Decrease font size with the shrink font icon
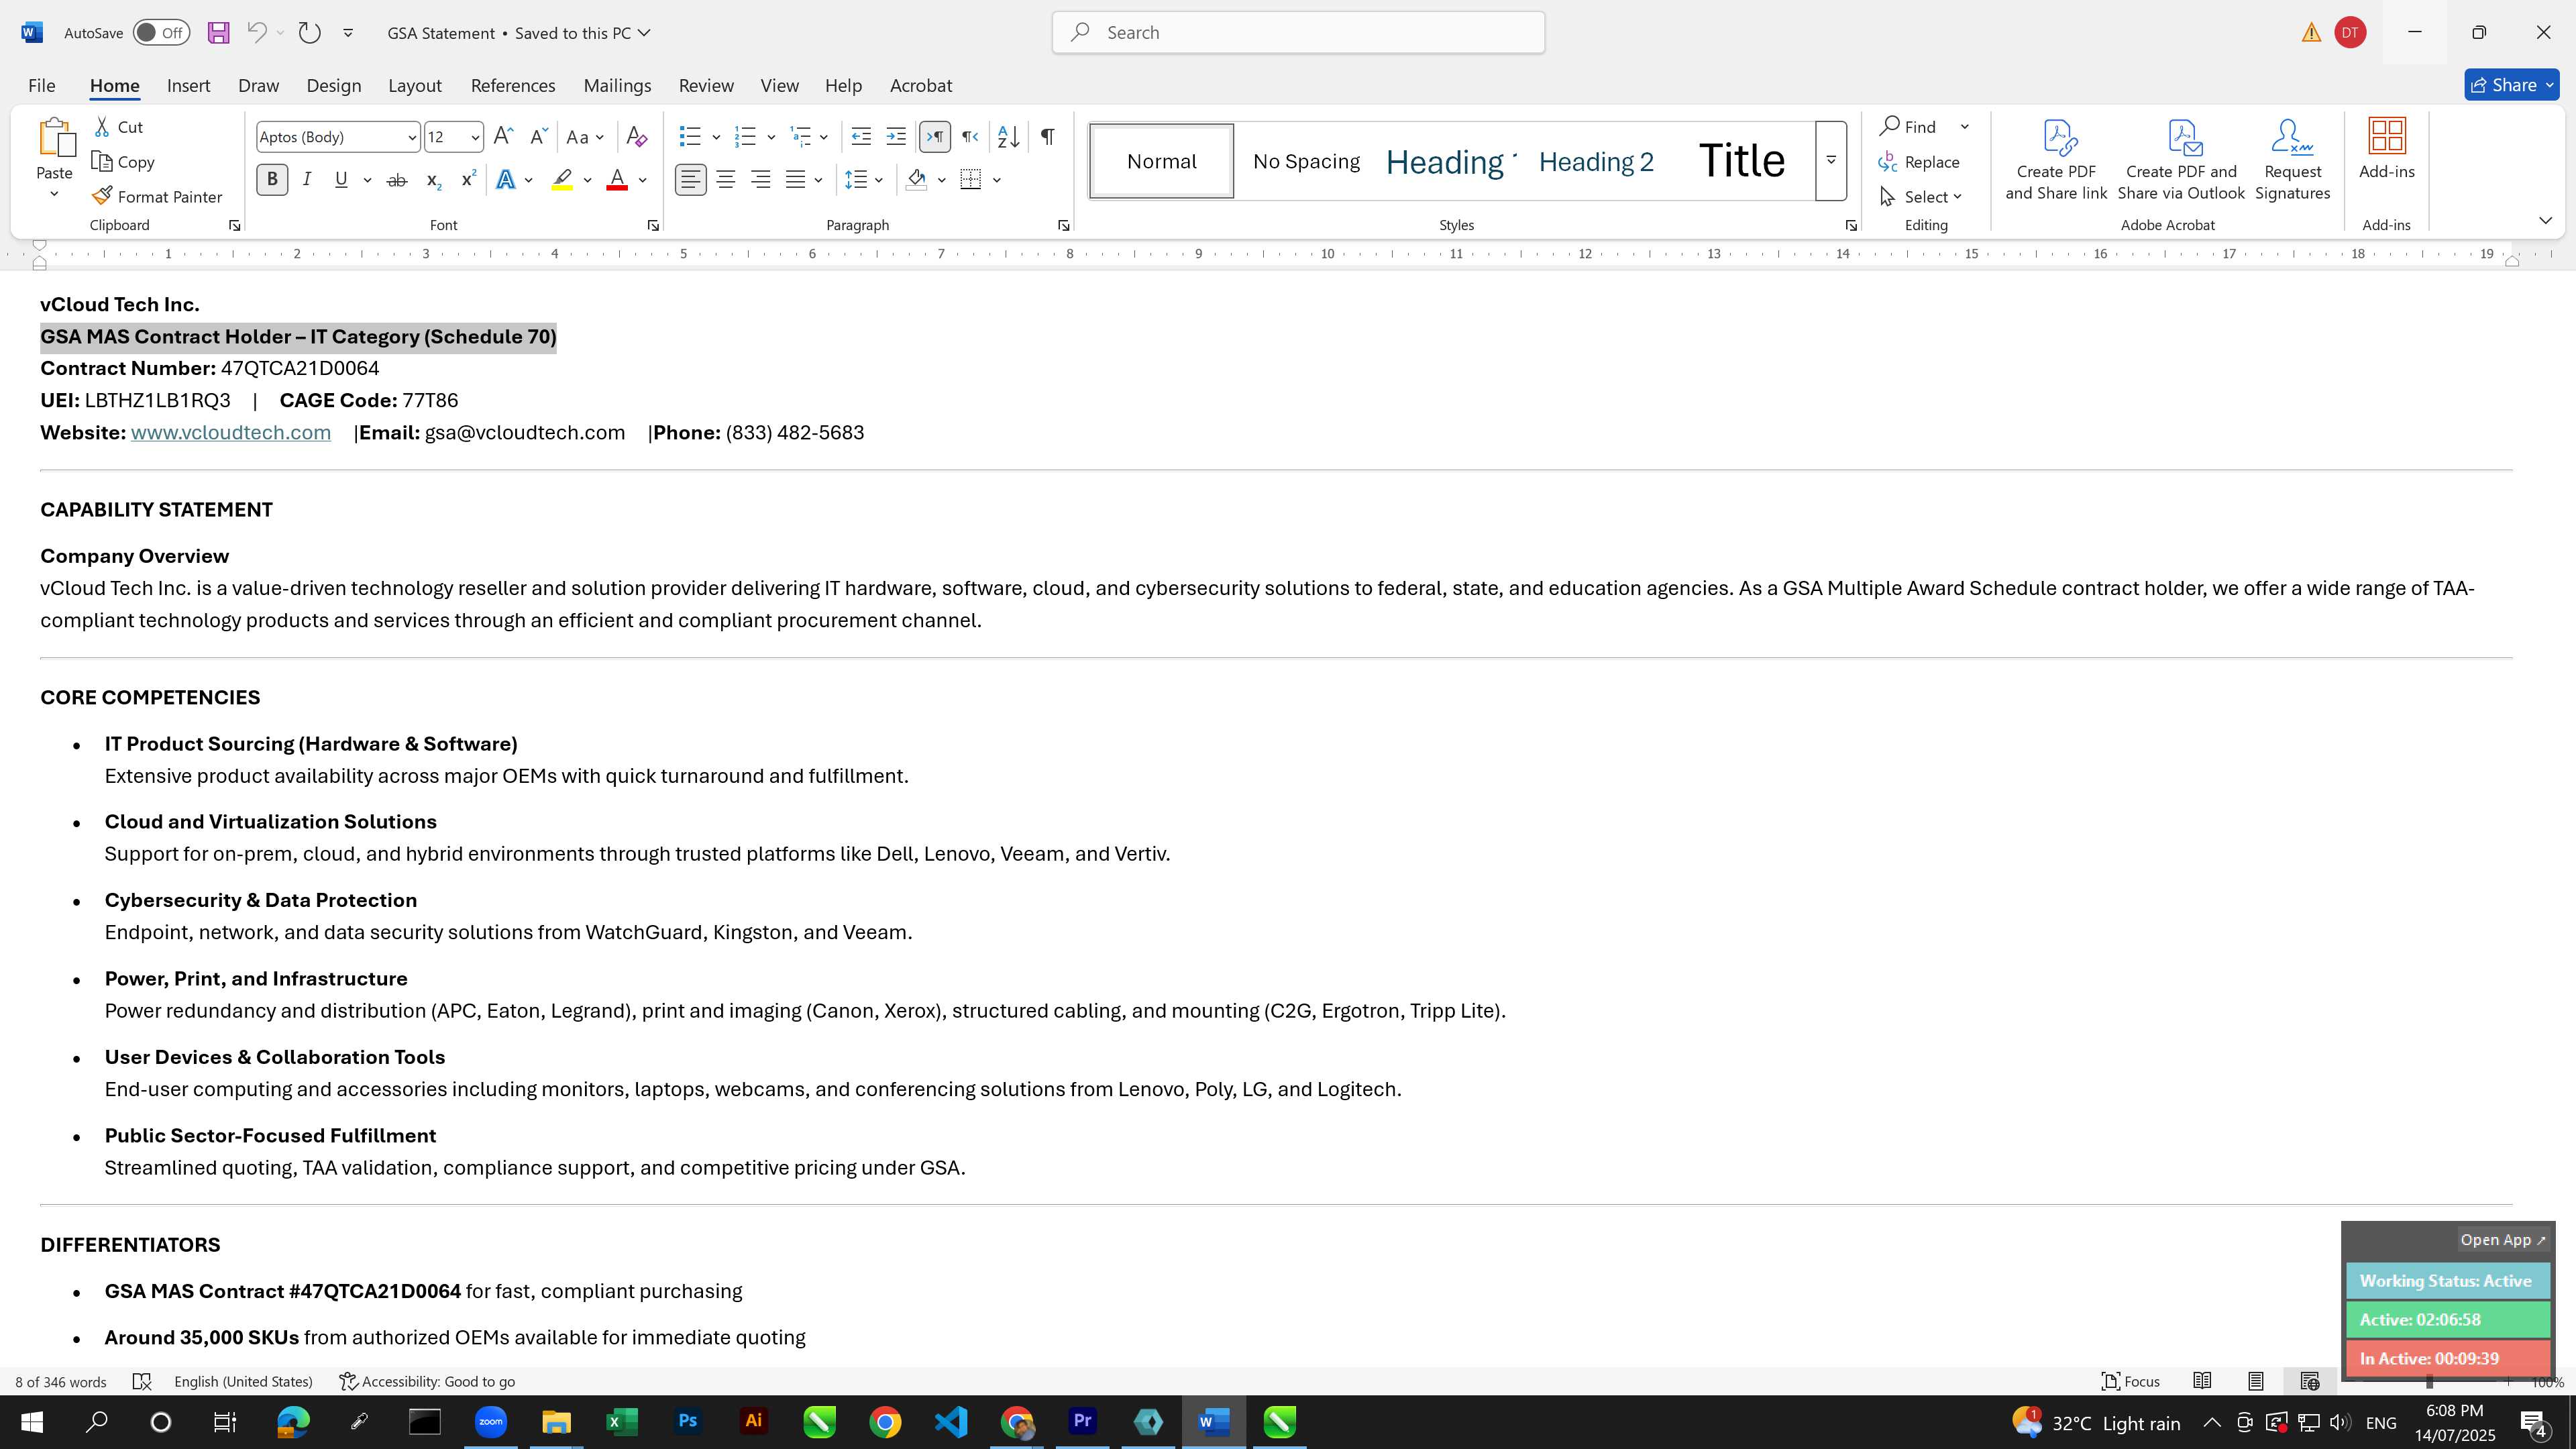The width and height of the screenshot is (2576, 1449). (538, 137)
